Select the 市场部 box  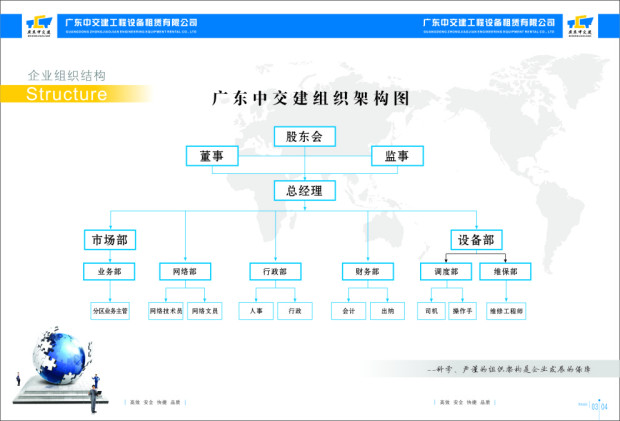click(x=110, y=240)
